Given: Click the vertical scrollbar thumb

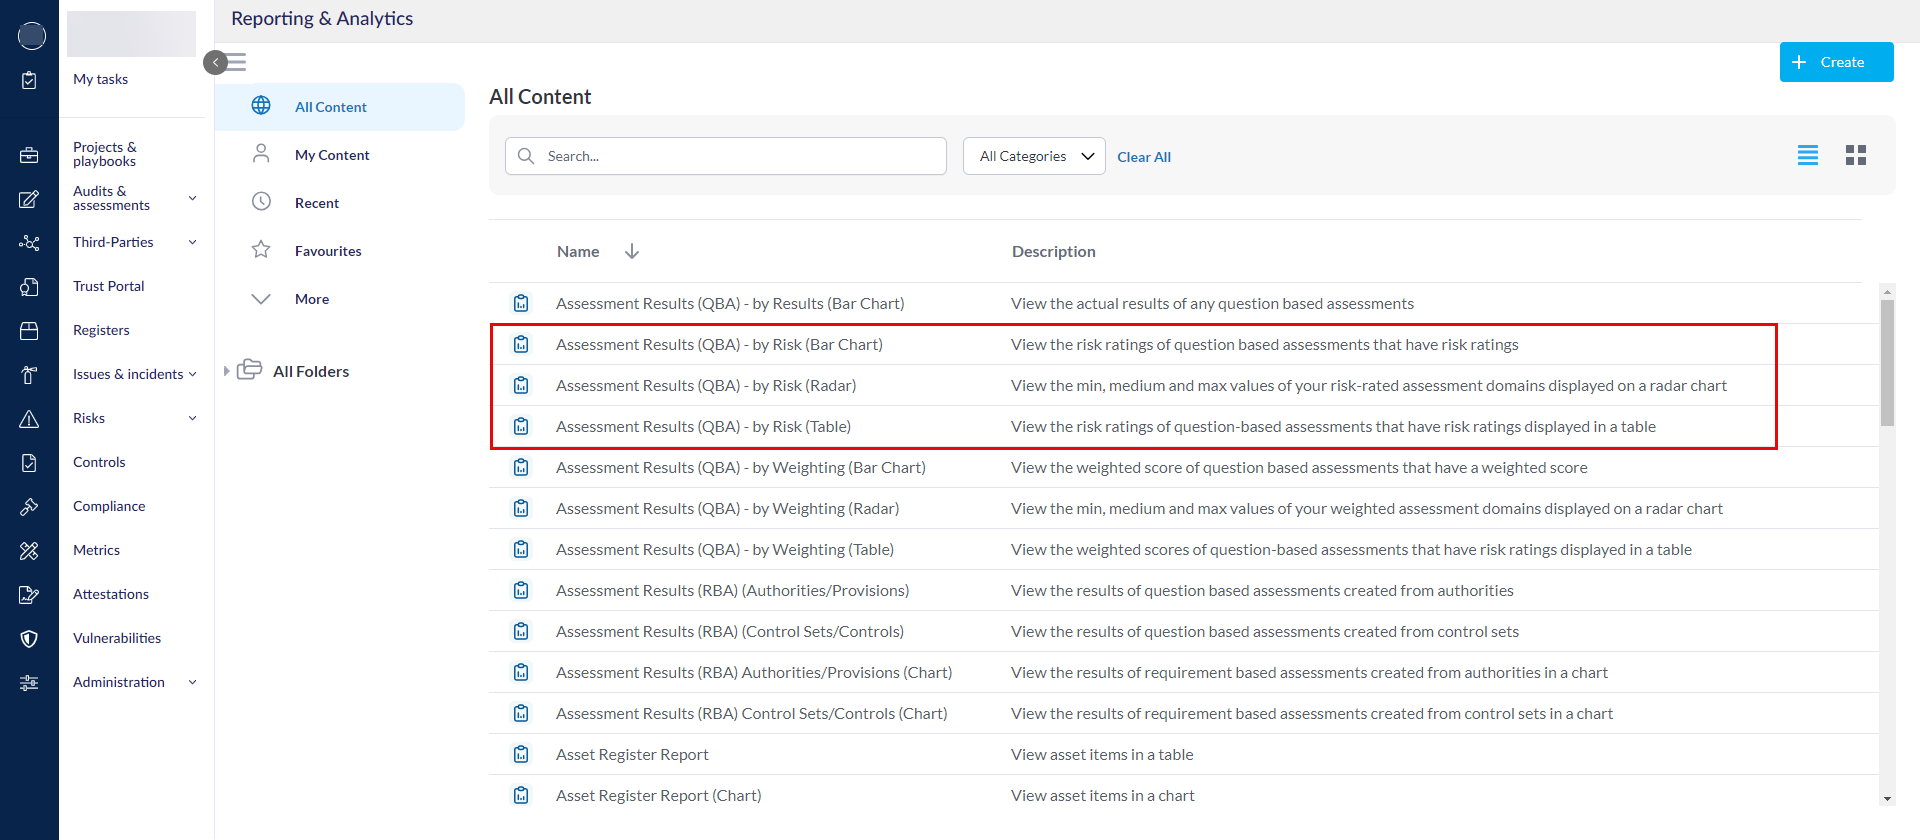Looking at the screenshot, I should click(1887, 363).
